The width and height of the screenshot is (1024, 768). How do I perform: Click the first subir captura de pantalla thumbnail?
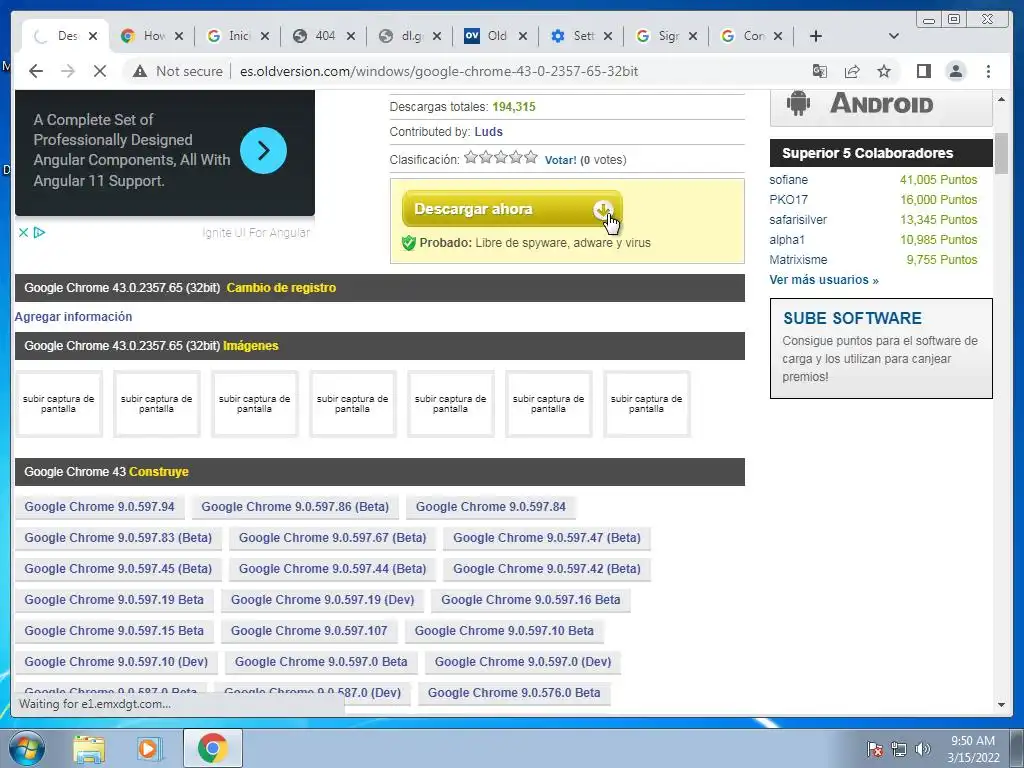59,404
